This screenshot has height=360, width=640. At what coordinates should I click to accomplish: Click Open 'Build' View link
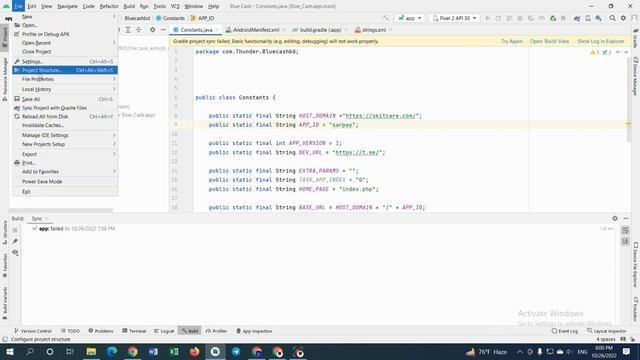point(549,41)
